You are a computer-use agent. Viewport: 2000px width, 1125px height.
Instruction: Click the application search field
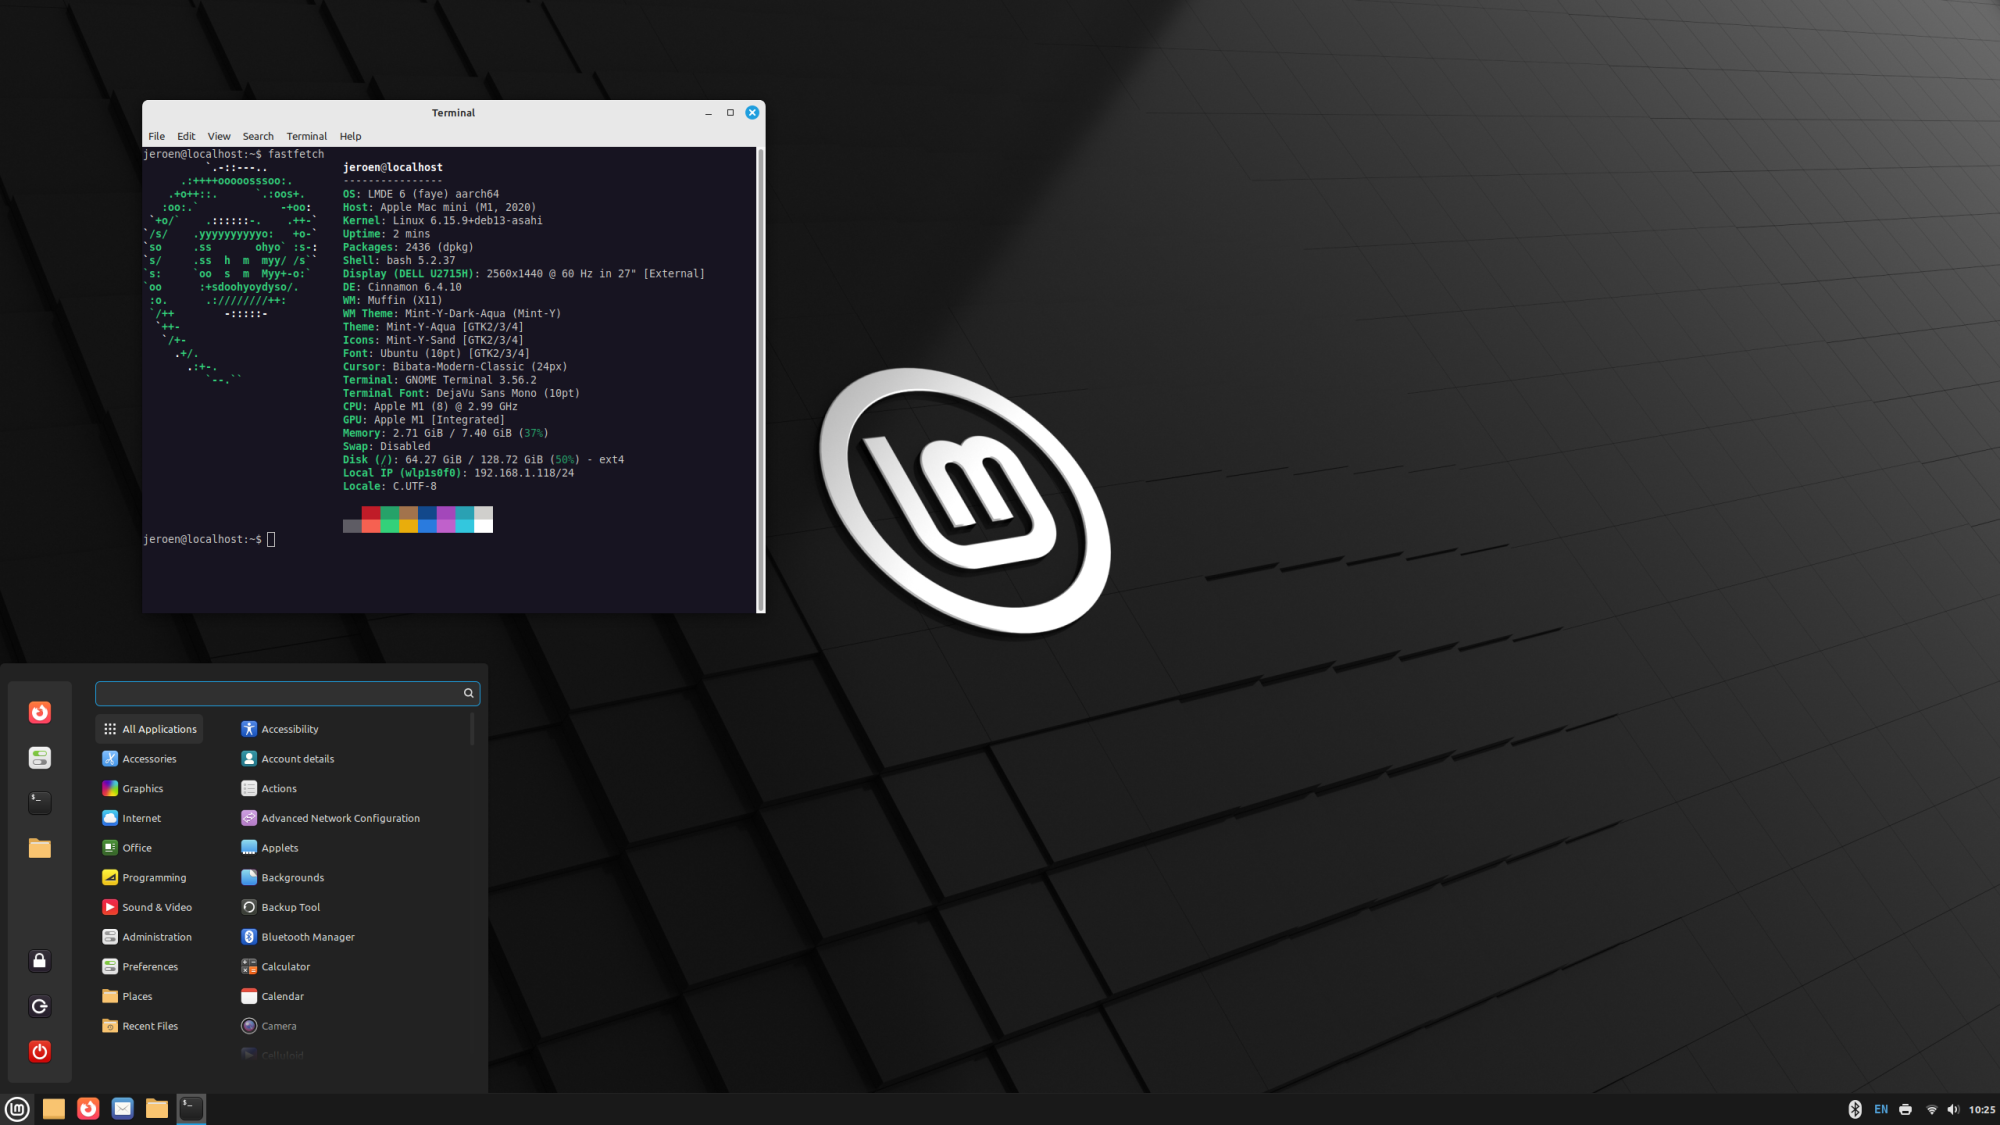click(x=278, y=693)
